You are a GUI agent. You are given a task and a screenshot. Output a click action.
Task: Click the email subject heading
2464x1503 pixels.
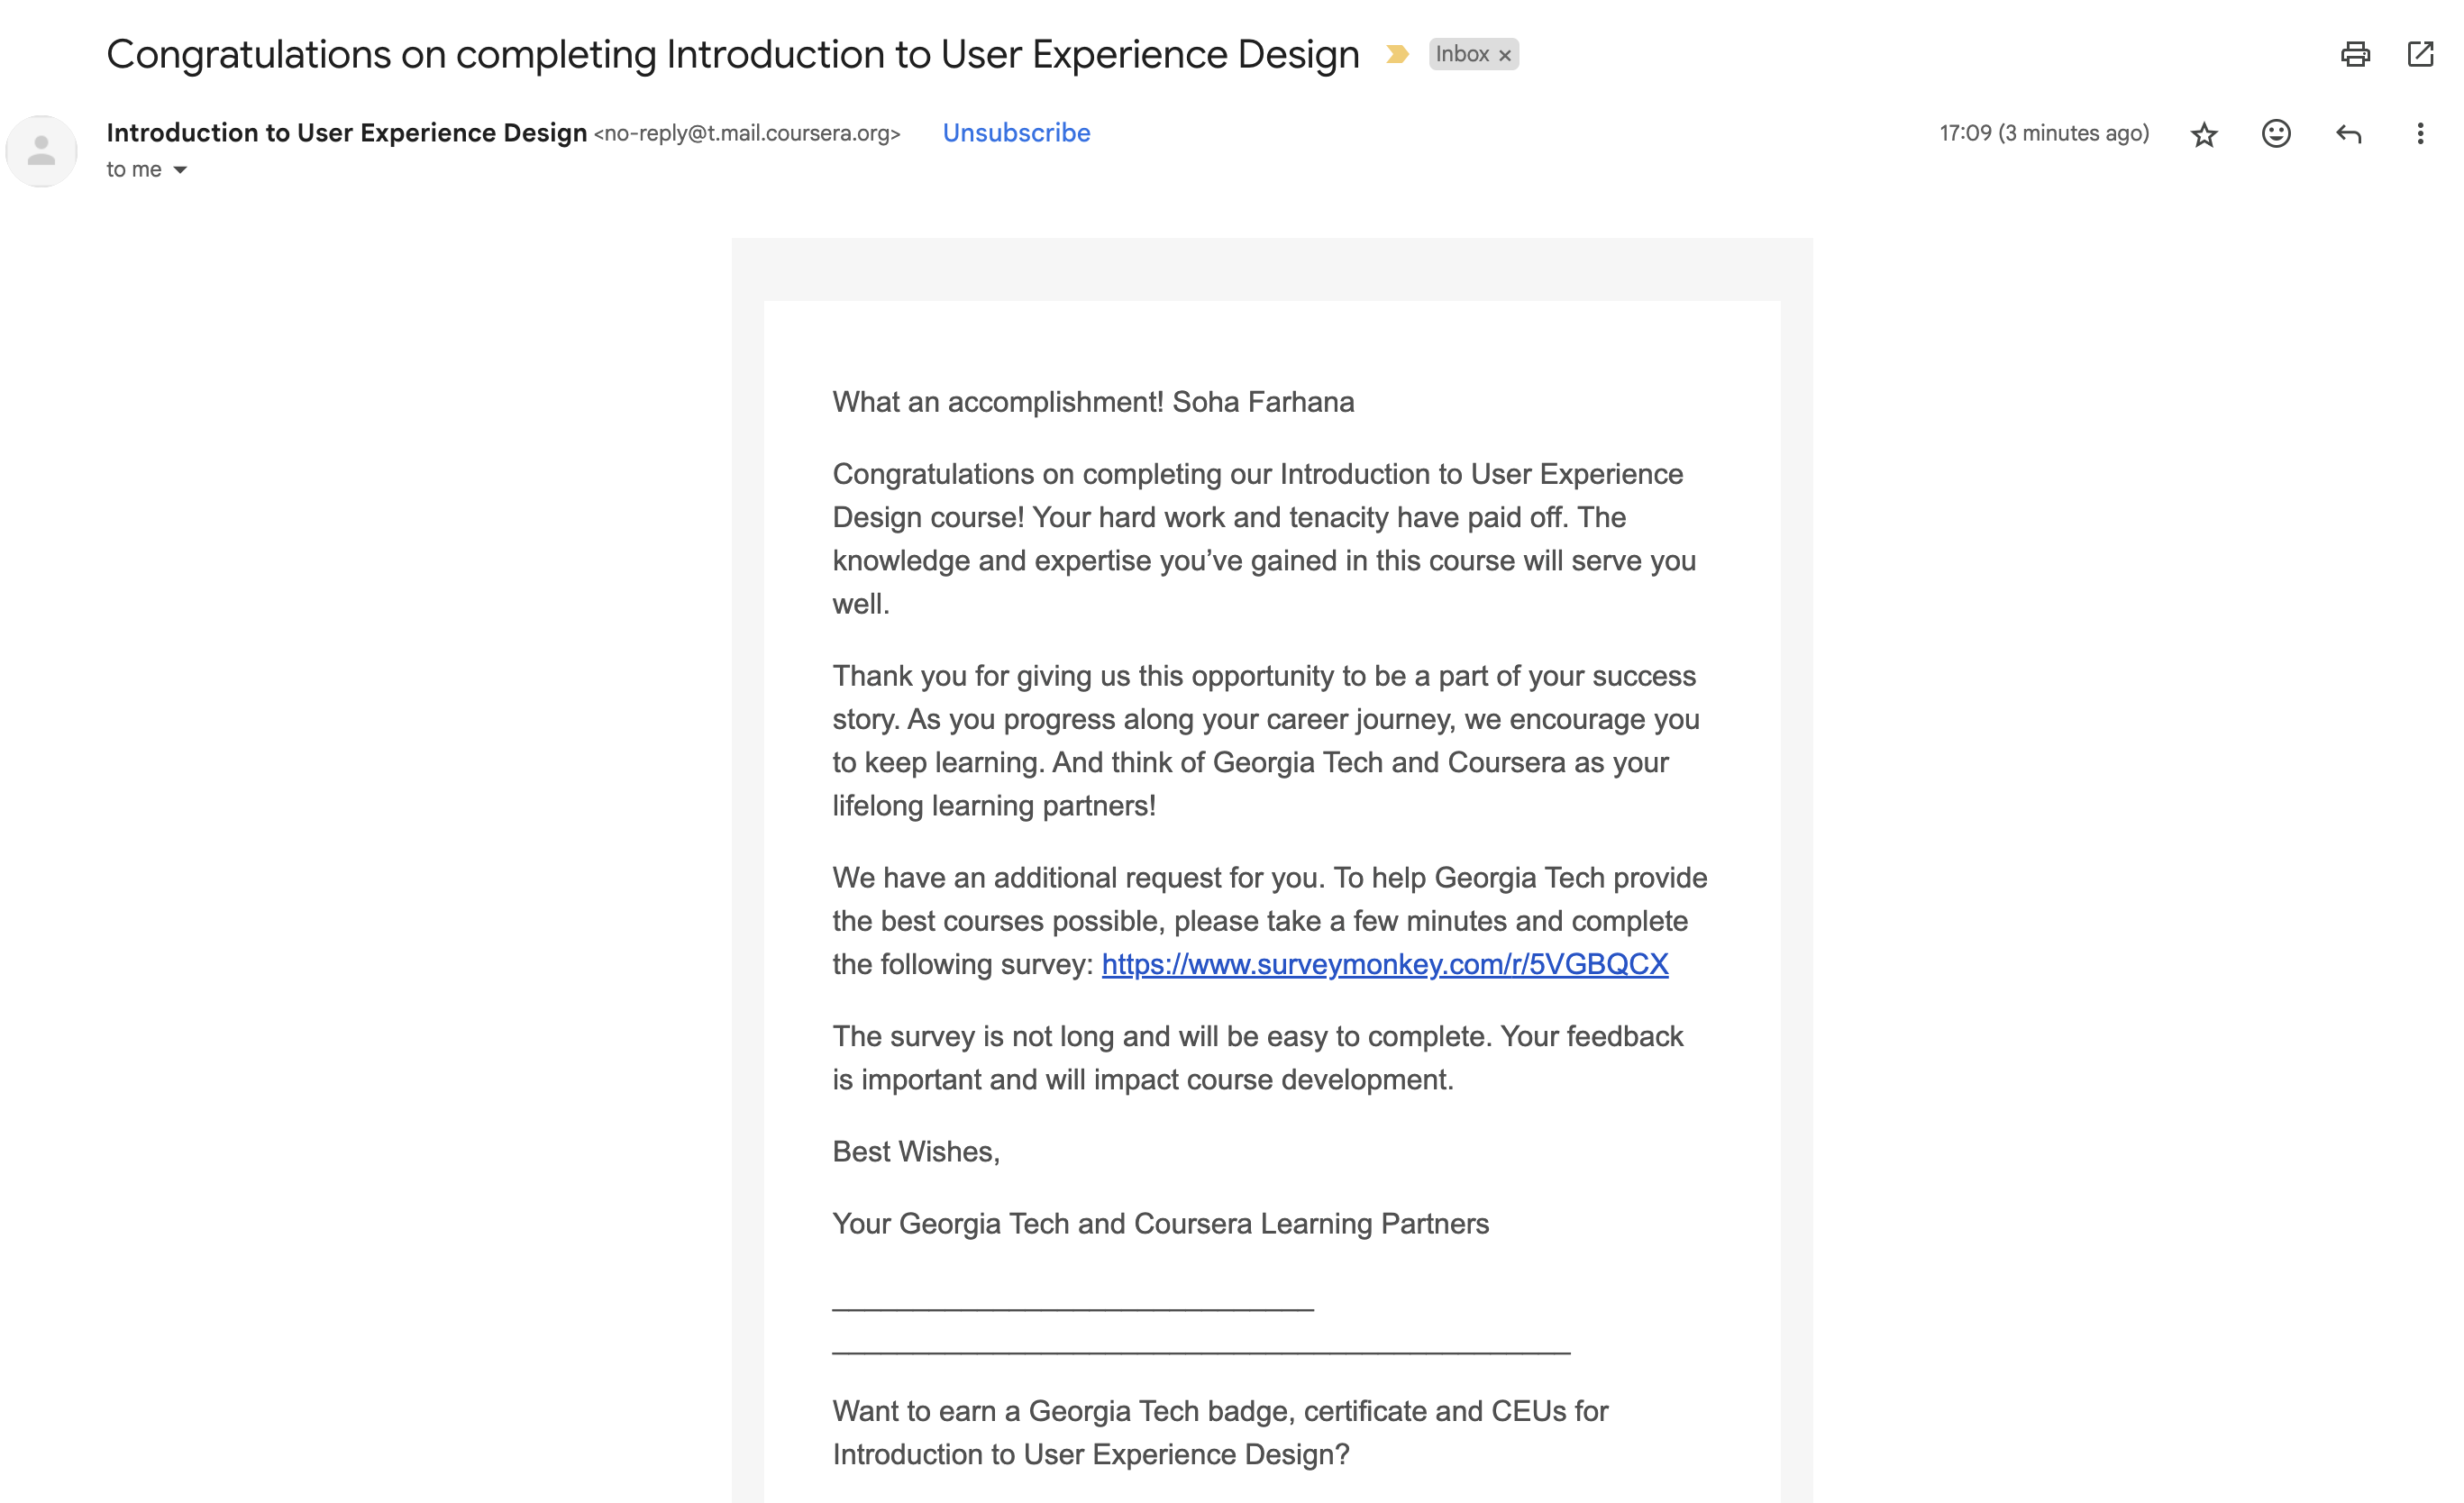pos(732,54)
